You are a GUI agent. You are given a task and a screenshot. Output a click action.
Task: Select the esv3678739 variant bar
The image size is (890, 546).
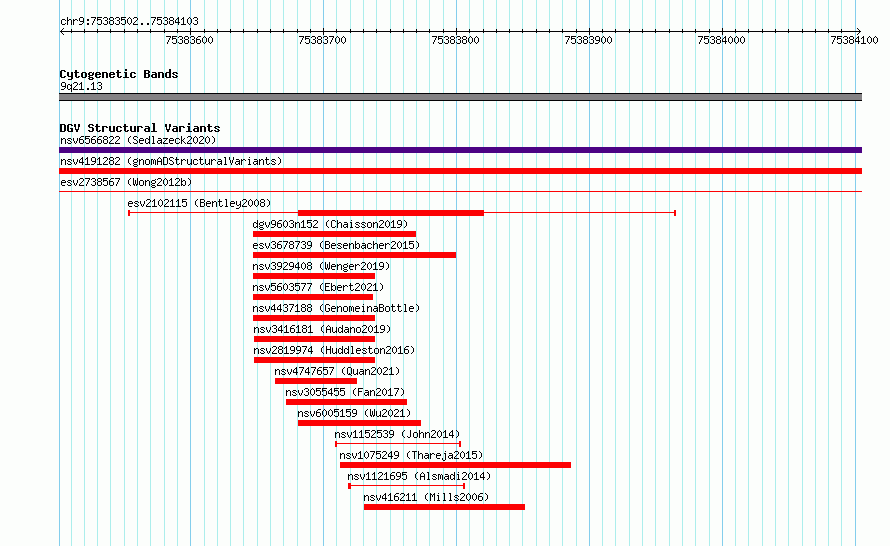point(354,255)
